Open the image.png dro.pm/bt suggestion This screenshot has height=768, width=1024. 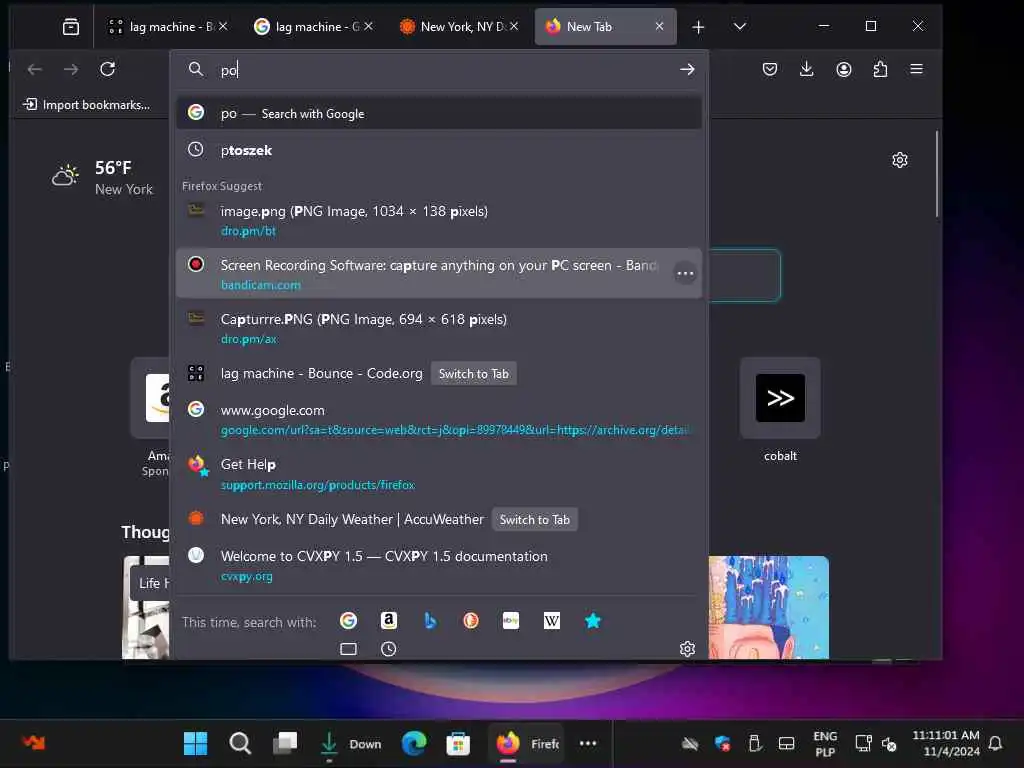coord(439,220)
